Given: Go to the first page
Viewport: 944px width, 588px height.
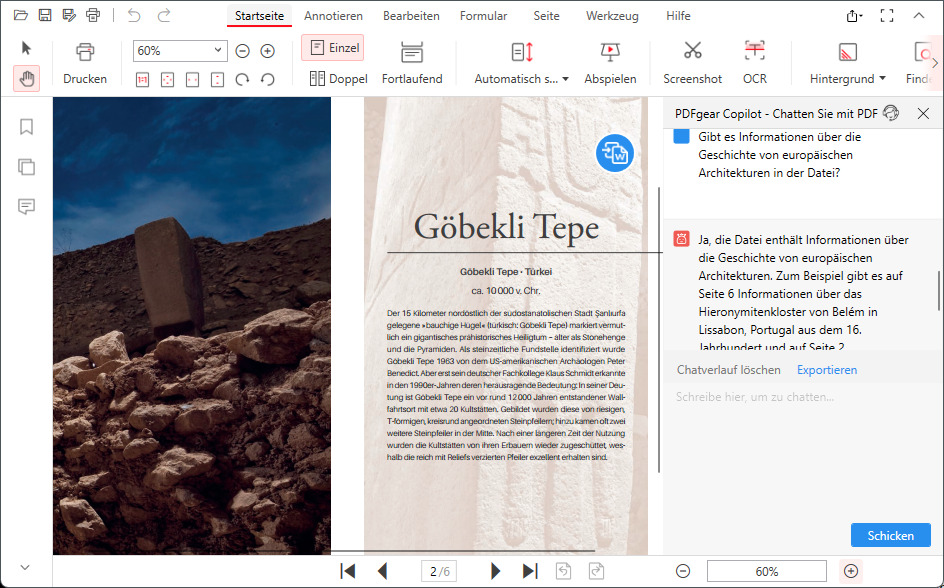Looking at the screenshot, I should [347, 571].
